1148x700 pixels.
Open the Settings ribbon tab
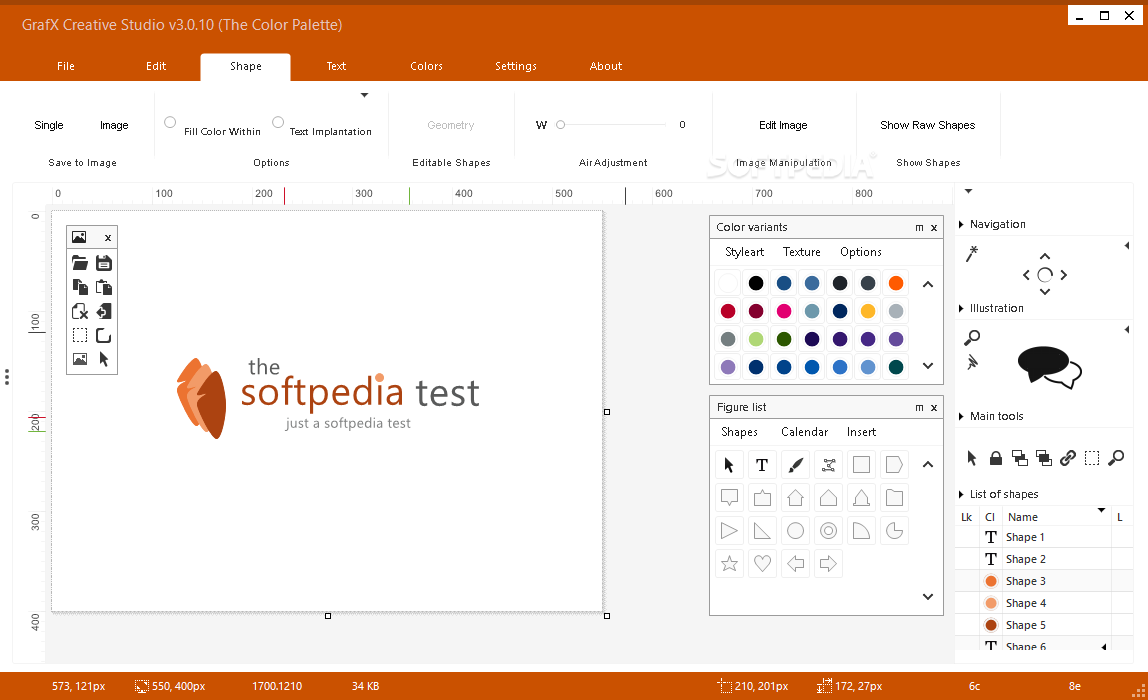515,66
